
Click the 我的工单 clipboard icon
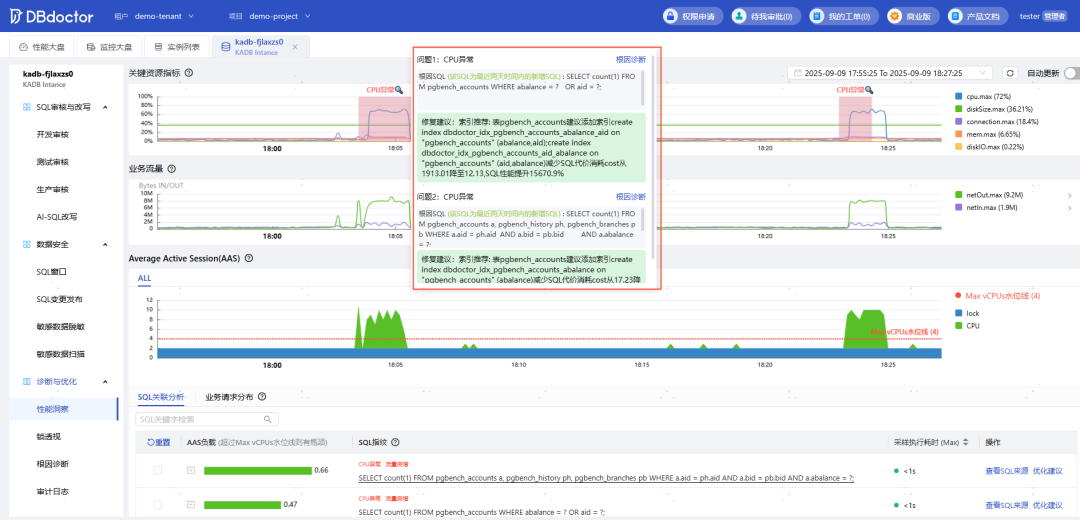(x=818, y=16)
